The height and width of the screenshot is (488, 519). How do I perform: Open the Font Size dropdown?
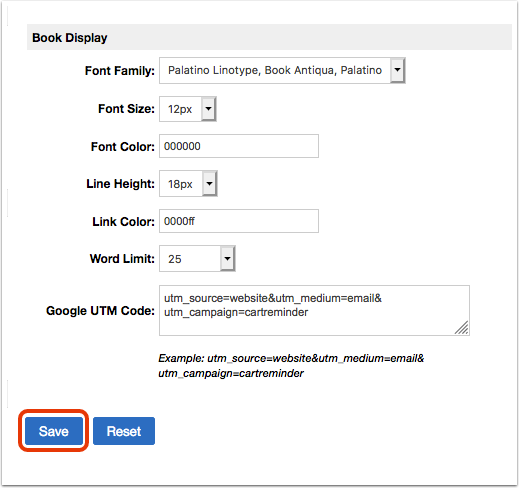188,109
